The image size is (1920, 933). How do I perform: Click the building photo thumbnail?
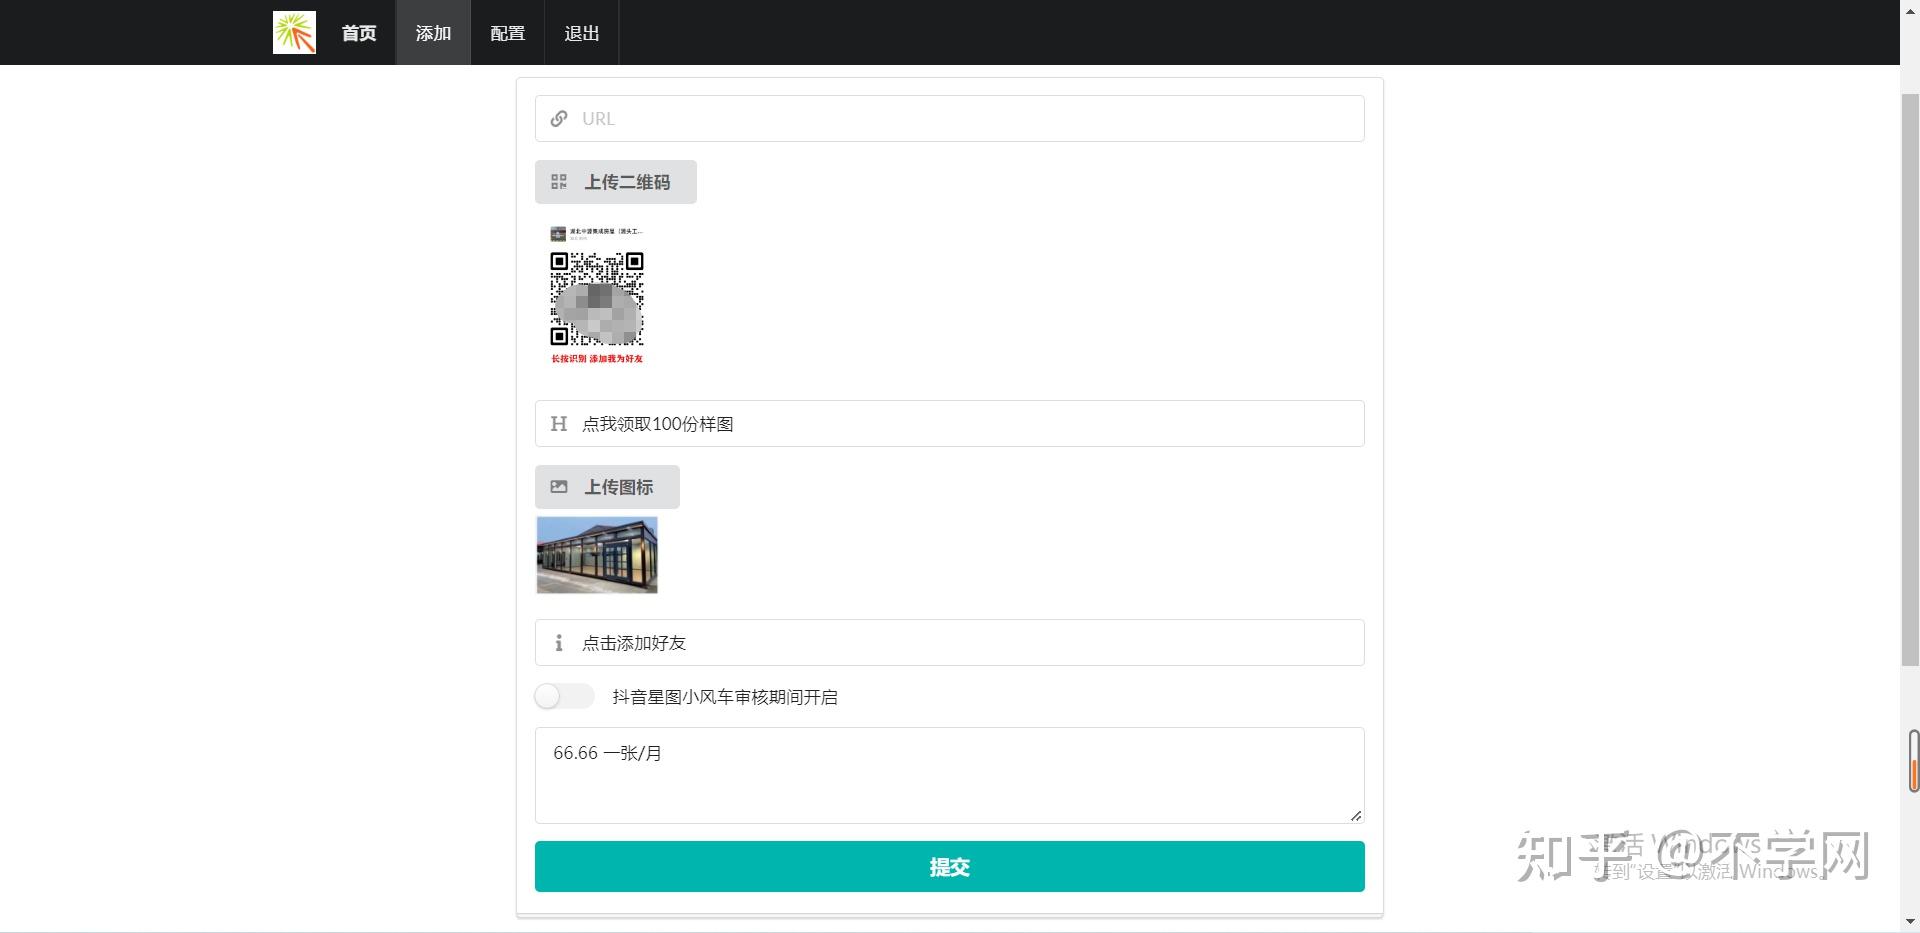596,554
